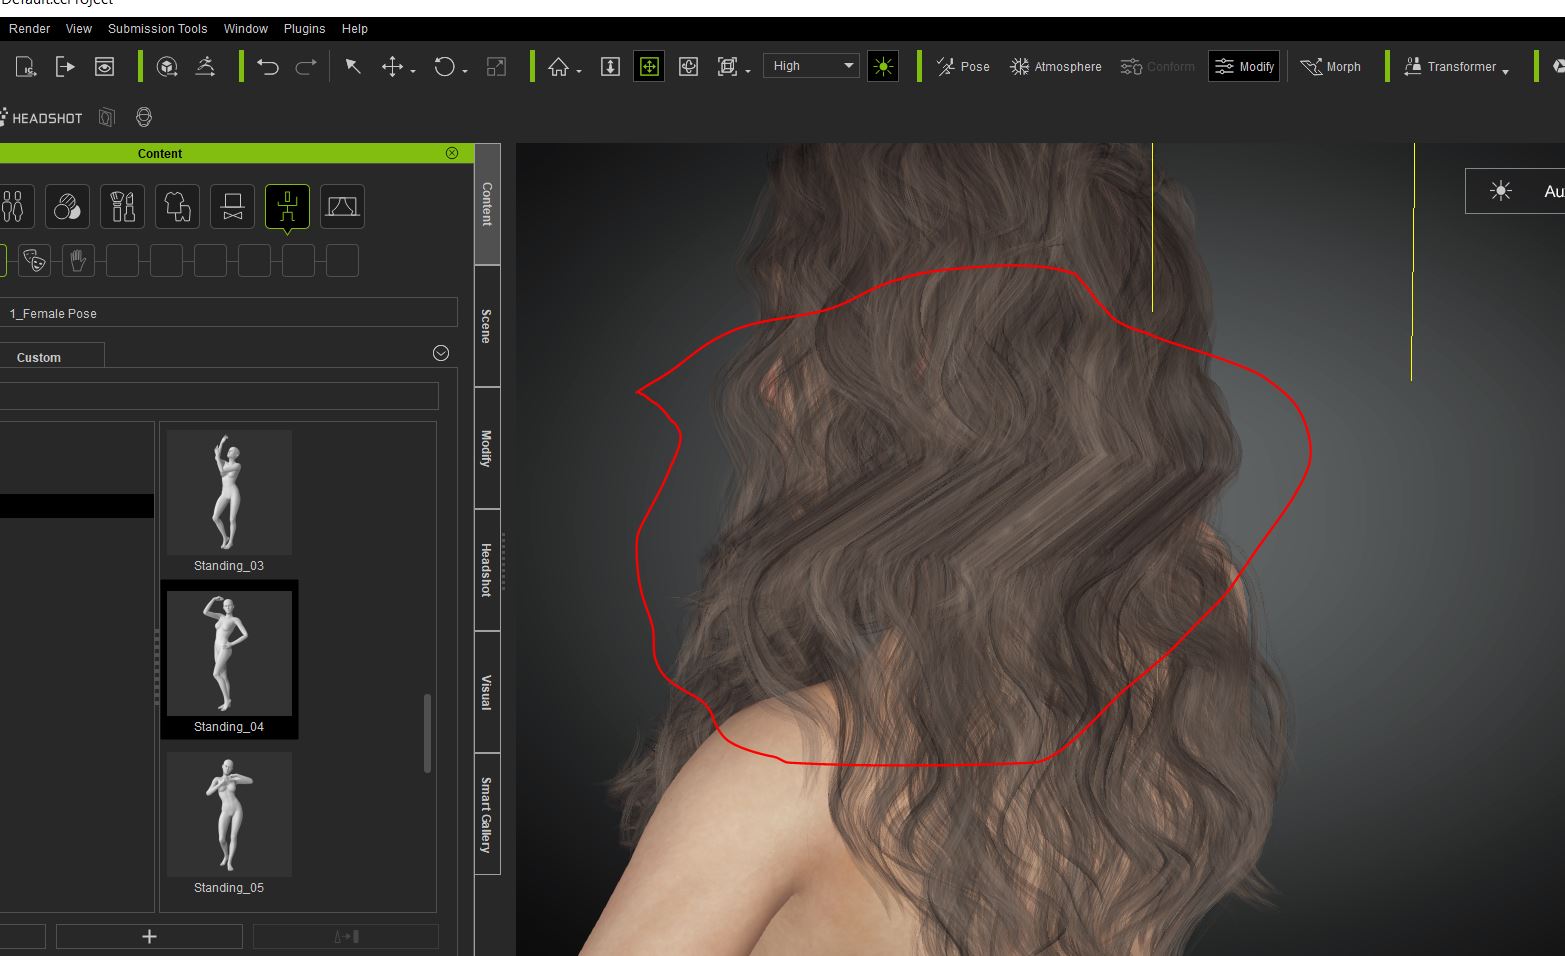1565x956 pixels.
Task: Select the Move tool
Action: tap(392, 67)
